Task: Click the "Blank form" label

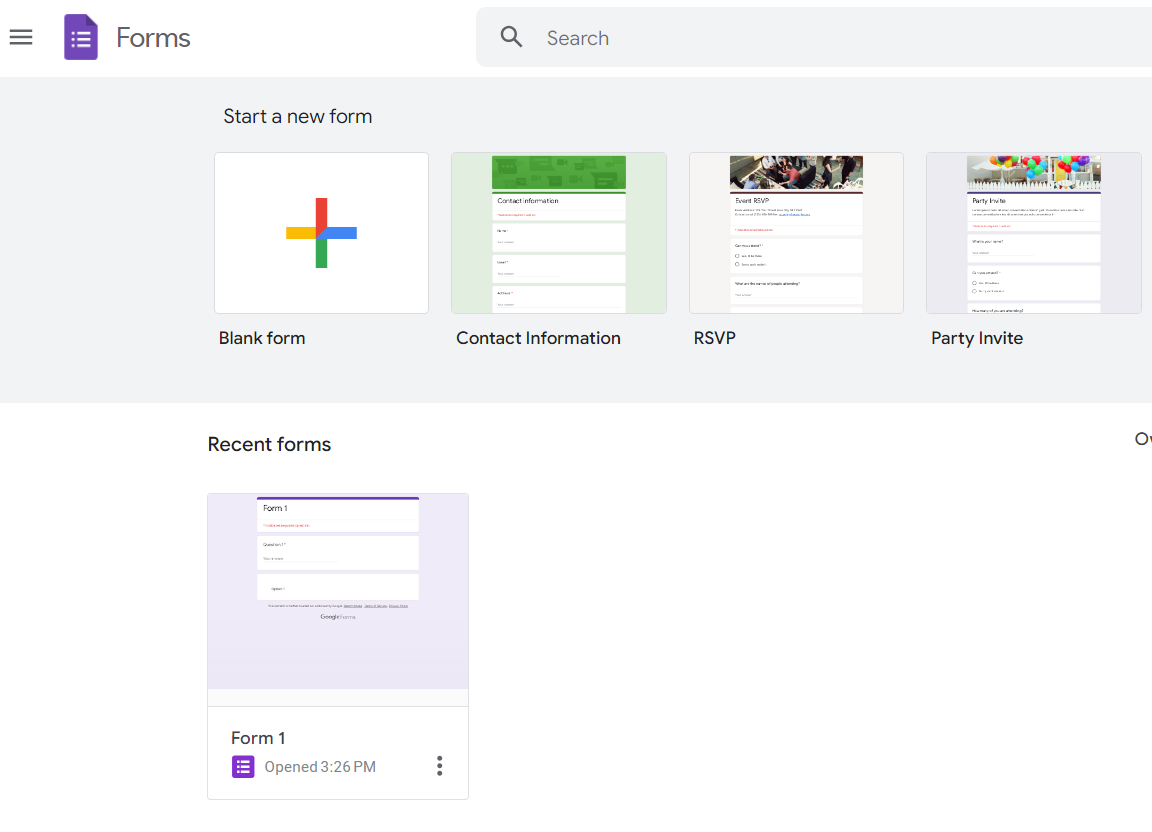Action: 262,338
